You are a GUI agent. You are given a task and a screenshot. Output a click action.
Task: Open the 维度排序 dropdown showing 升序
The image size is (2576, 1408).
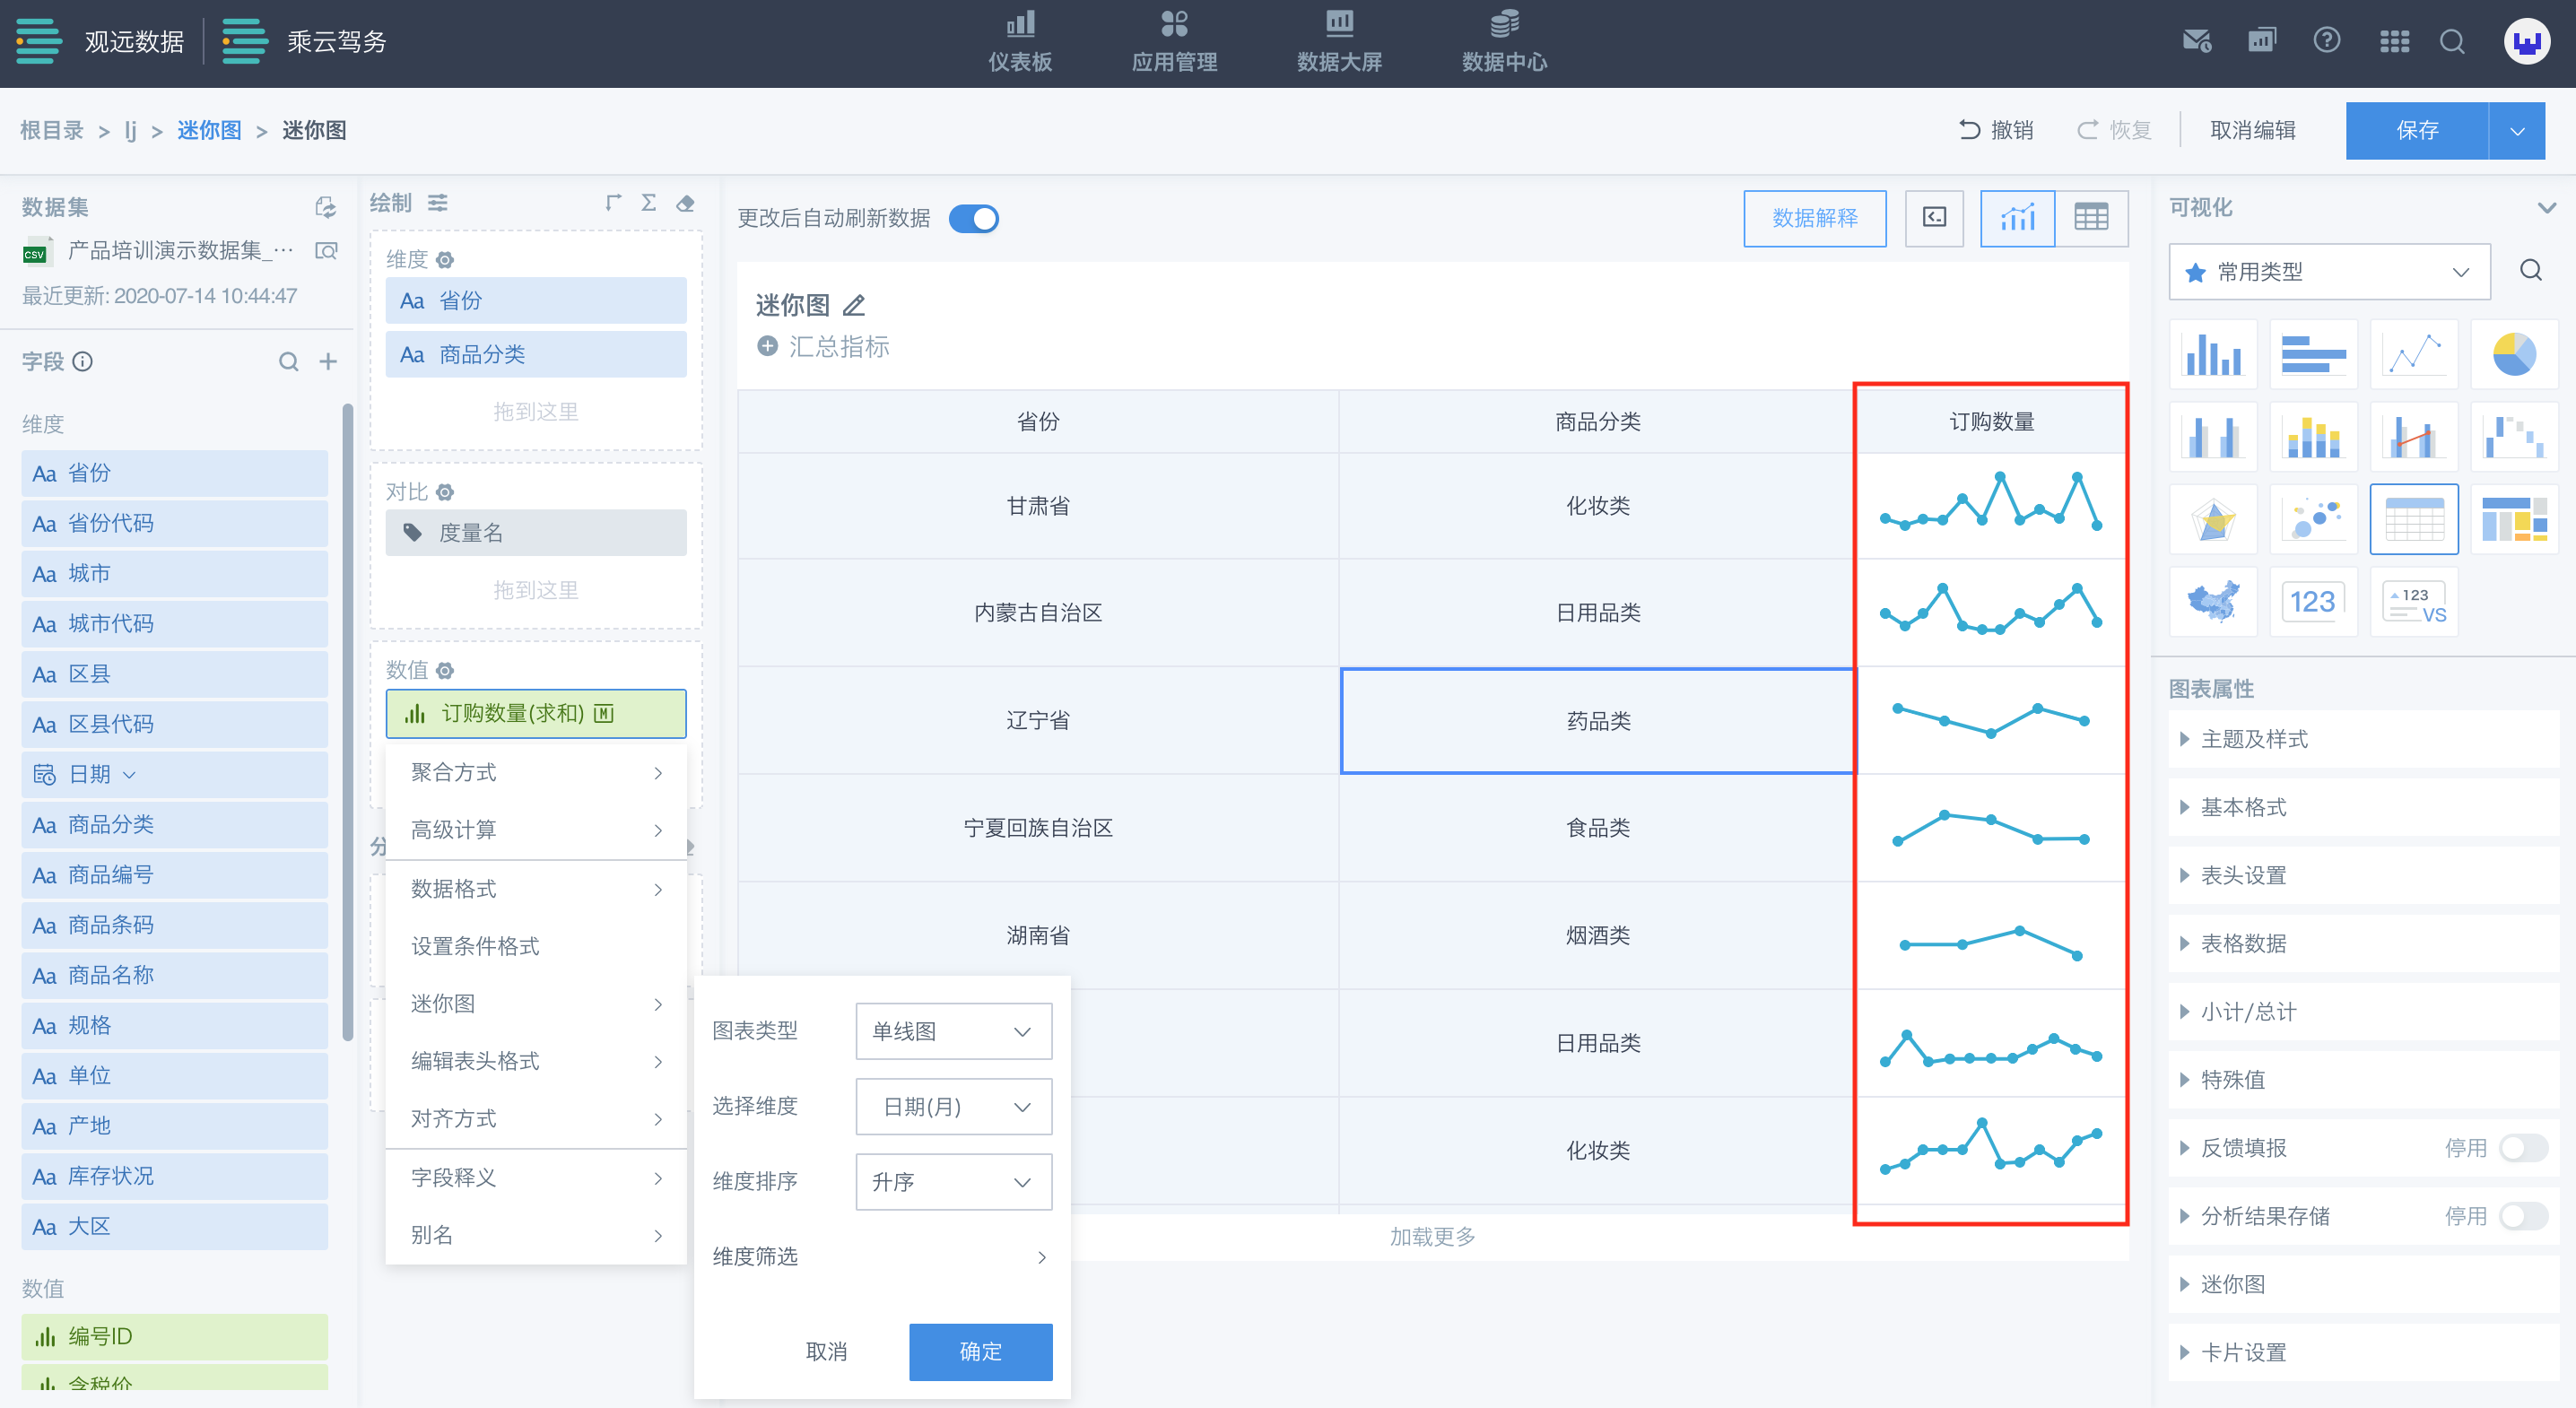point(953,1182)
